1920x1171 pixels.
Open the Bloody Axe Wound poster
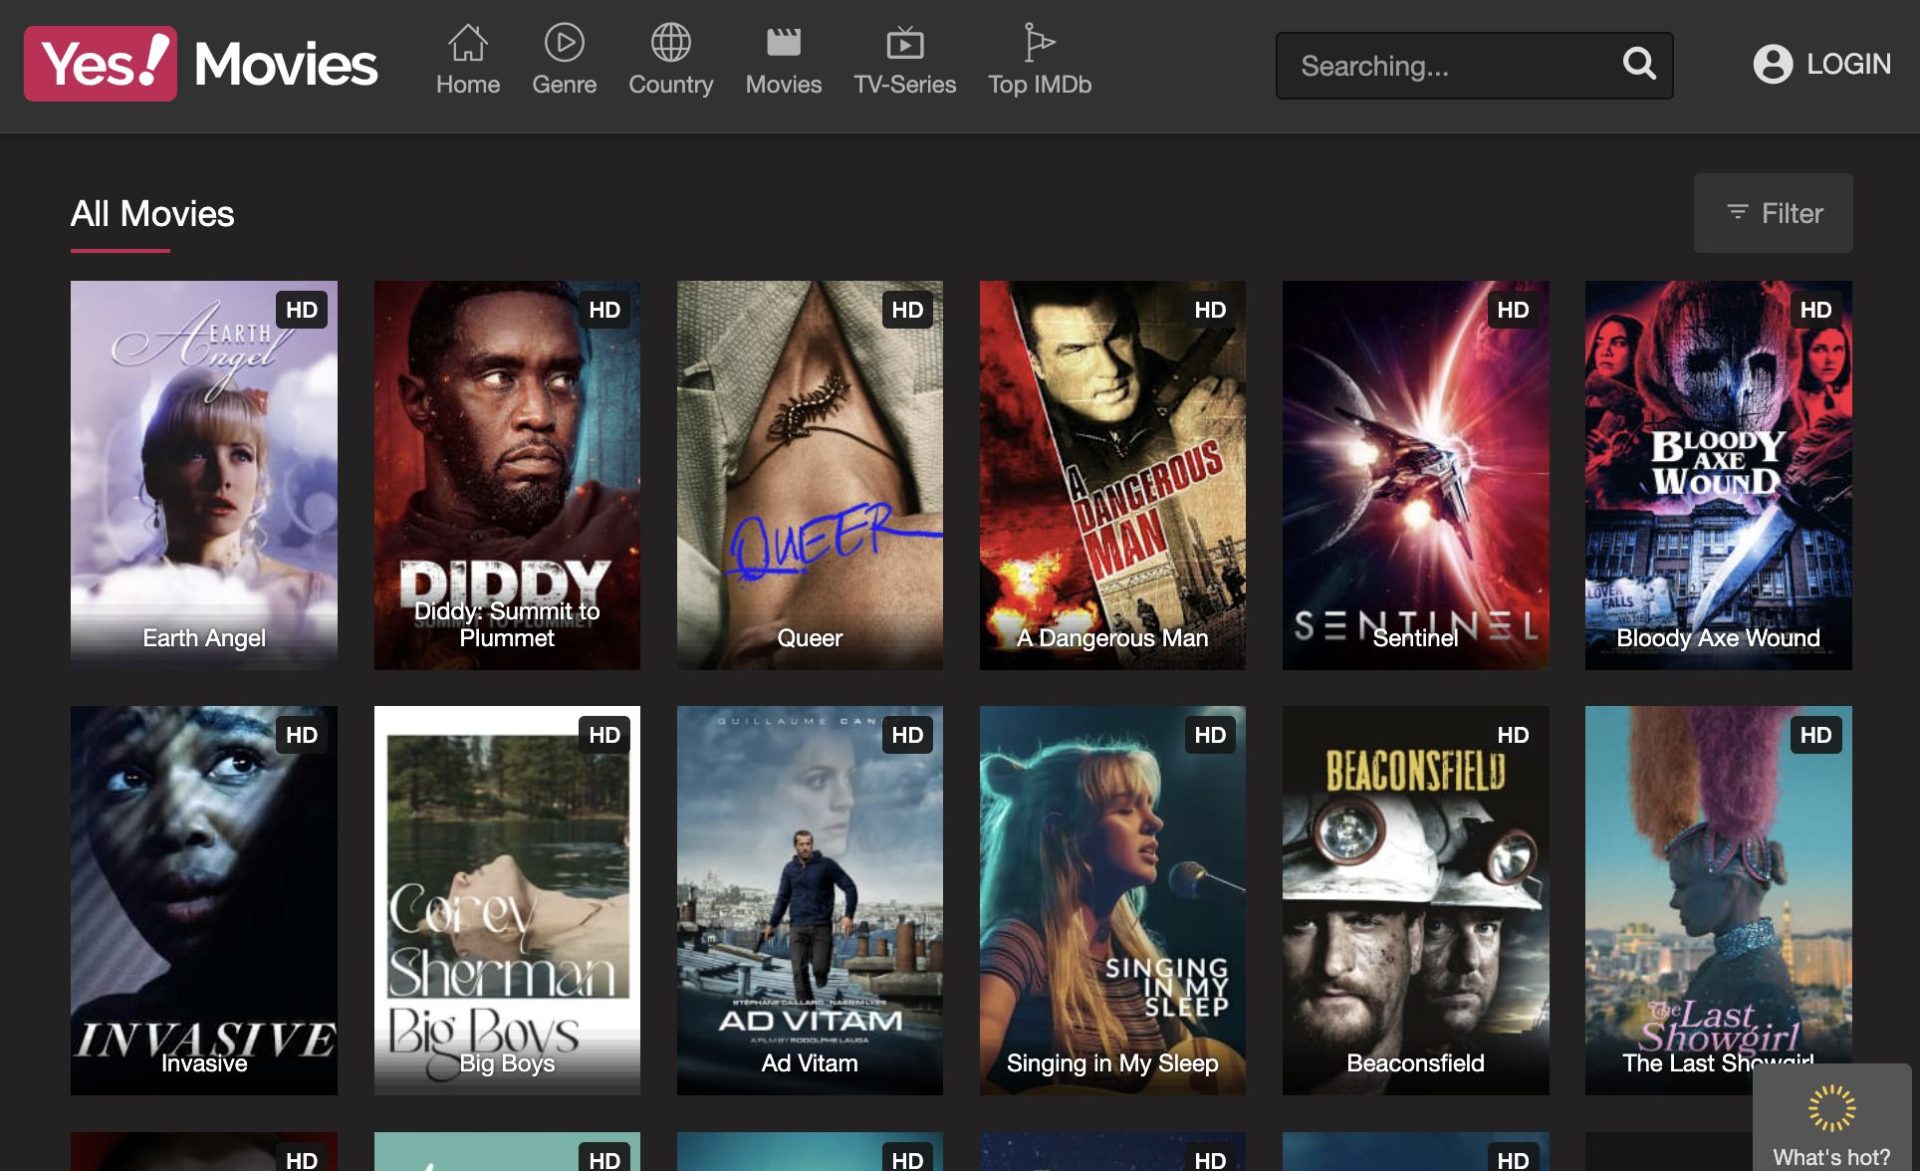(x=1718, y=475)
